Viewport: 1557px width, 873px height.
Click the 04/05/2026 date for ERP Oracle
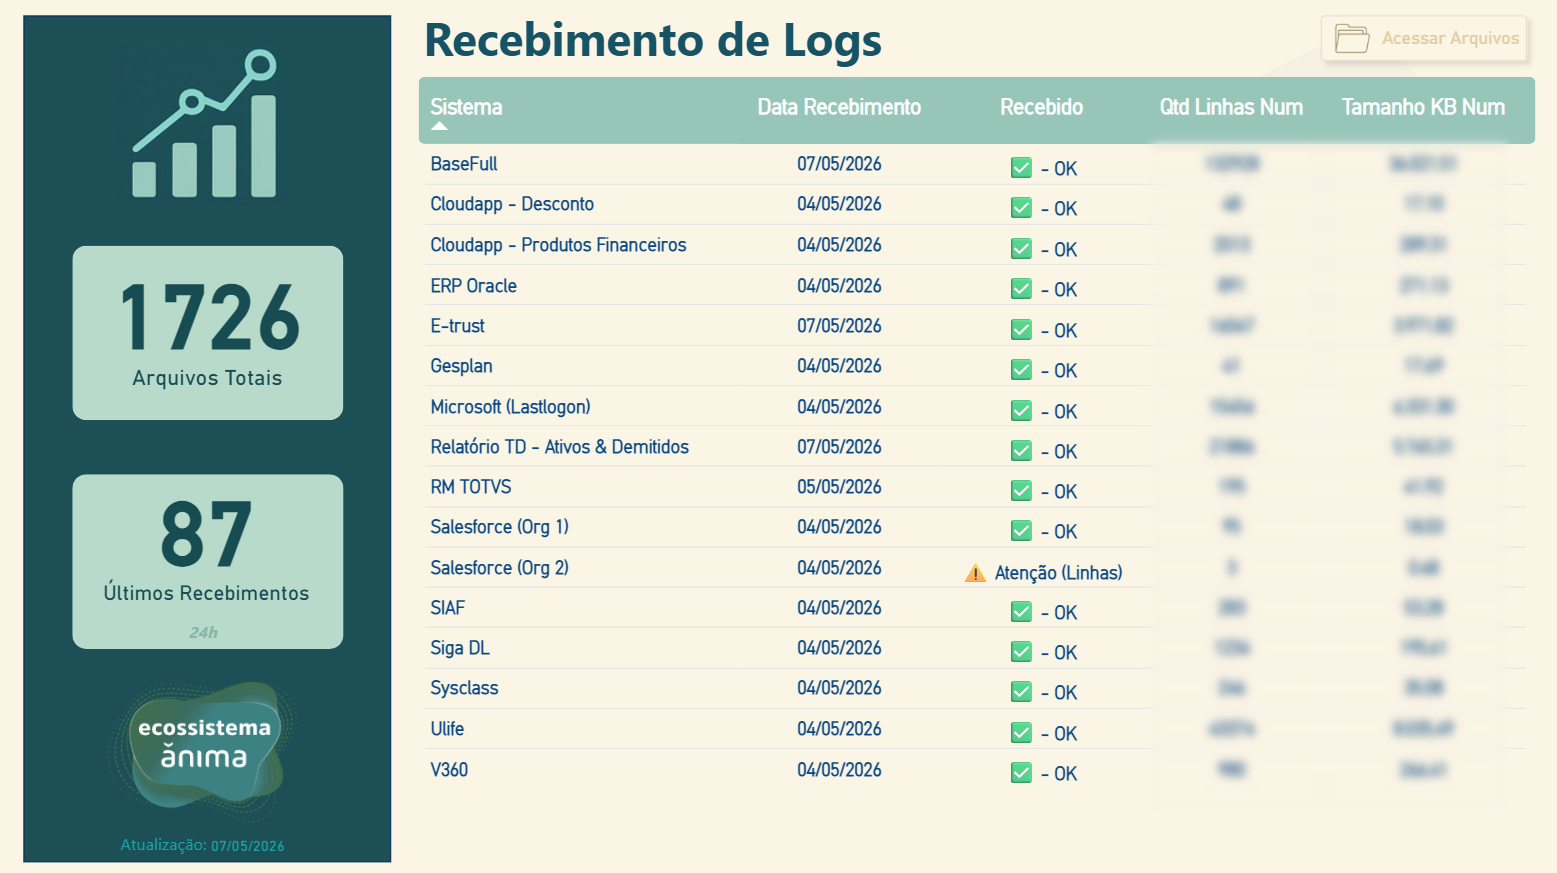click(839, 286)
